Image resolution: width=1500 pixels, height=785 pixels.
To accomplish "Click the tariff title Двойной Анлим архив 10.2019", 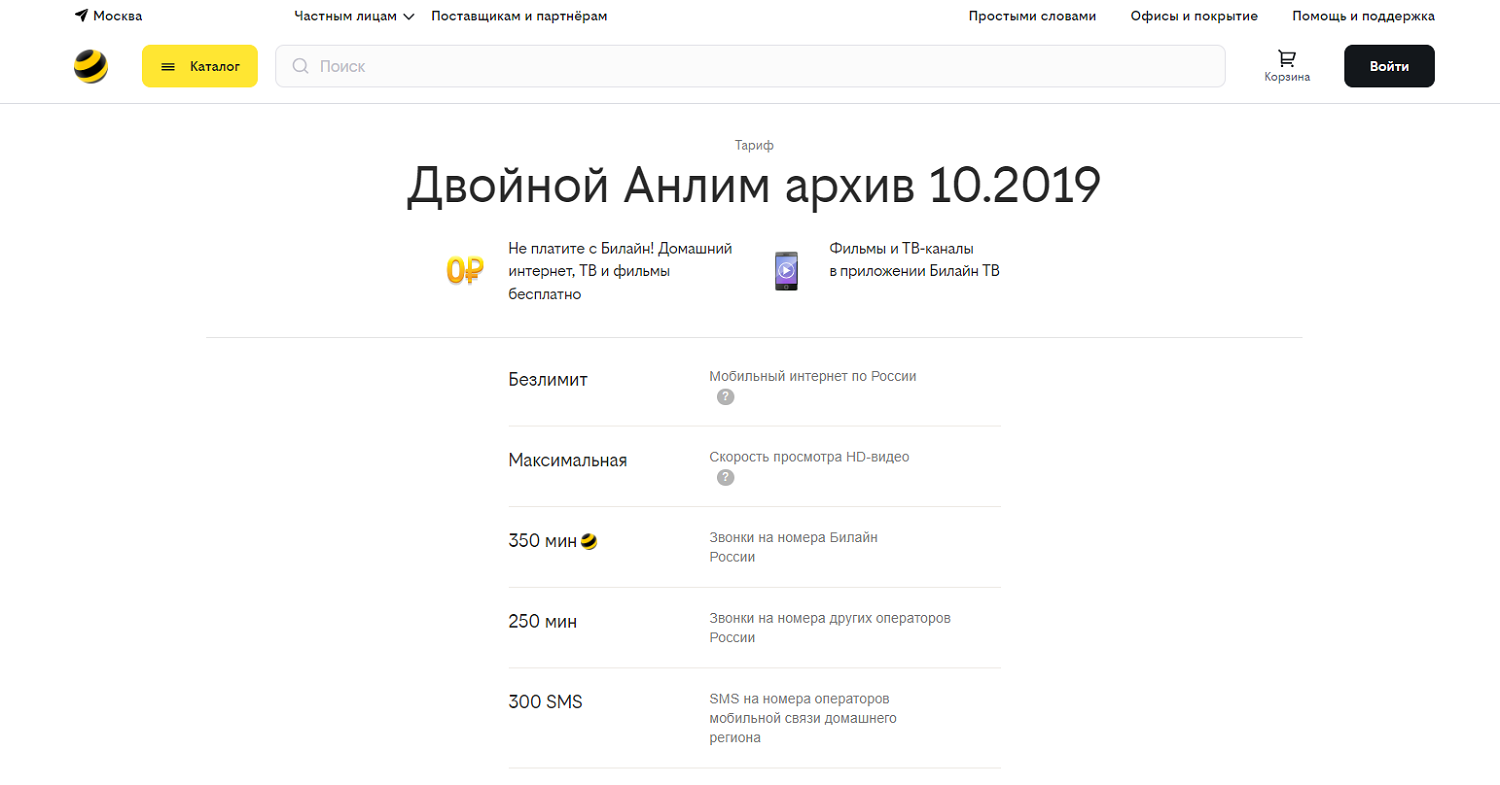I will 753,186.
